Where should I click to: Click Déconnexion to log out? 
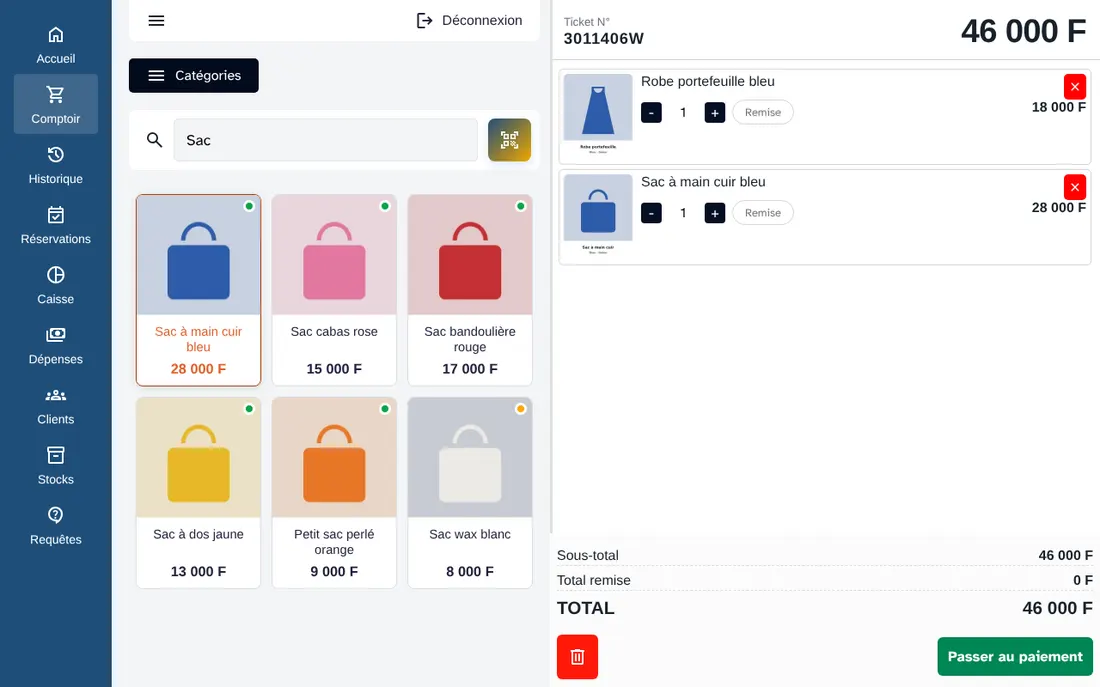pyautogui.click(x=469, y=20)
